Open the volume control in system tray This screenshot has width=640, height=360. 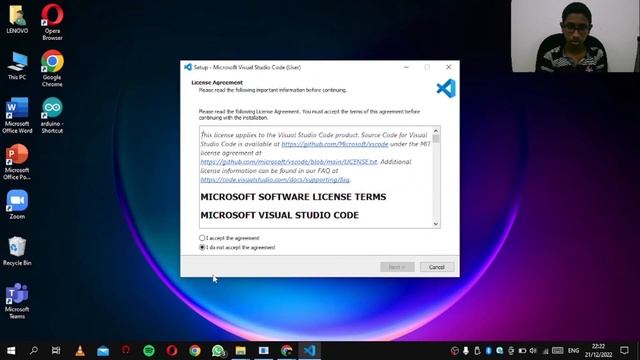click(533, 351)
